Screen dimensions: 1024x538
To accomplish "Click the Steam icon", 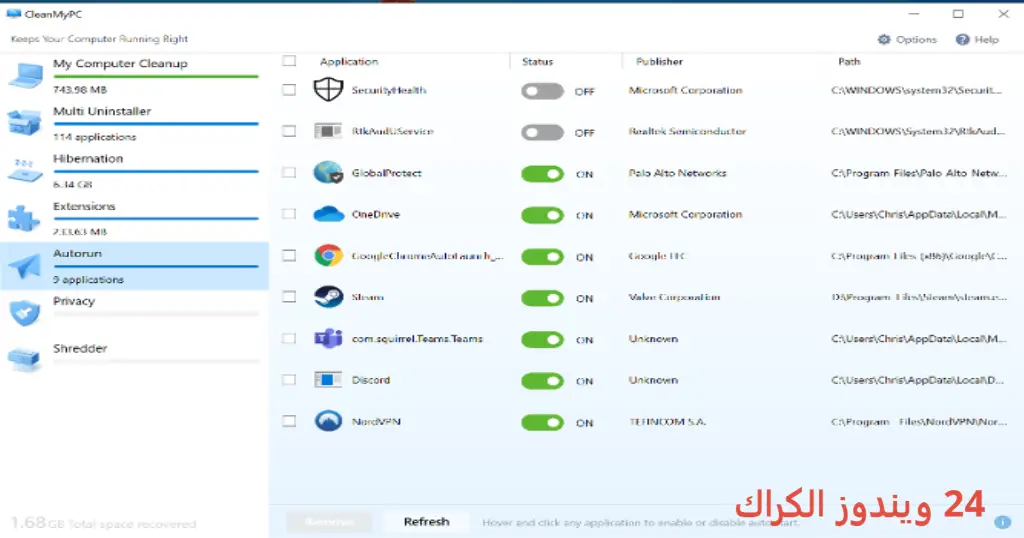I will click(328, 297).
